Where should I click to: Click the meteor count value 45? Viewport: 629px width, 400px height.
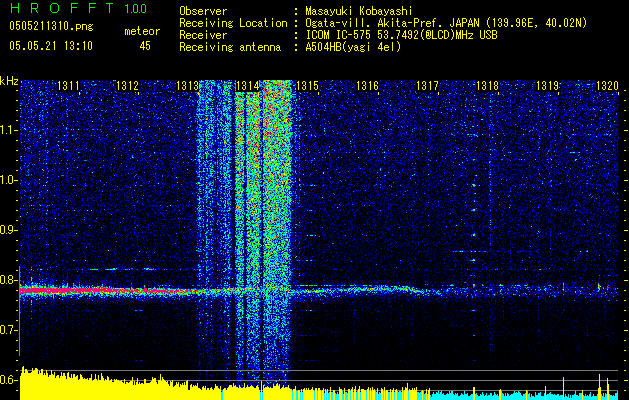(145, 46)
